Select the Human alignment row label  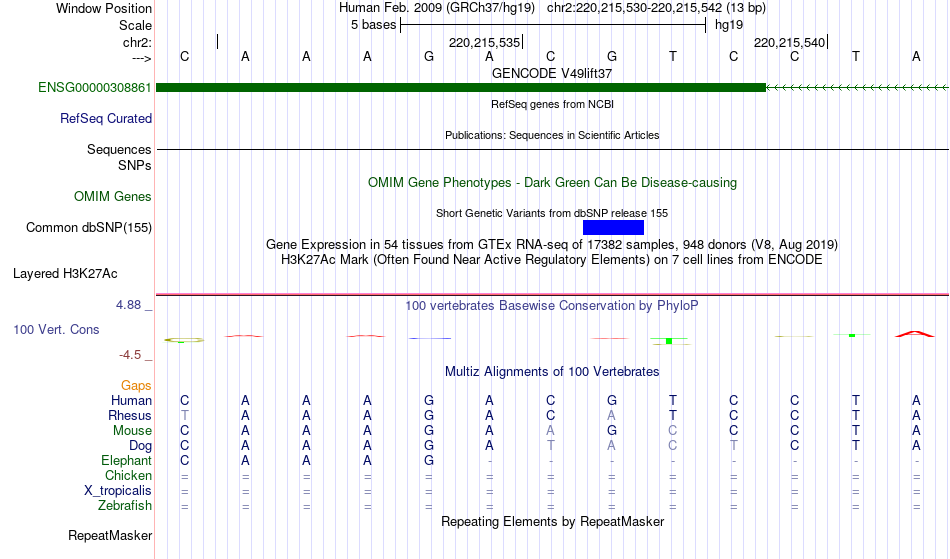[x=131, y=400]
